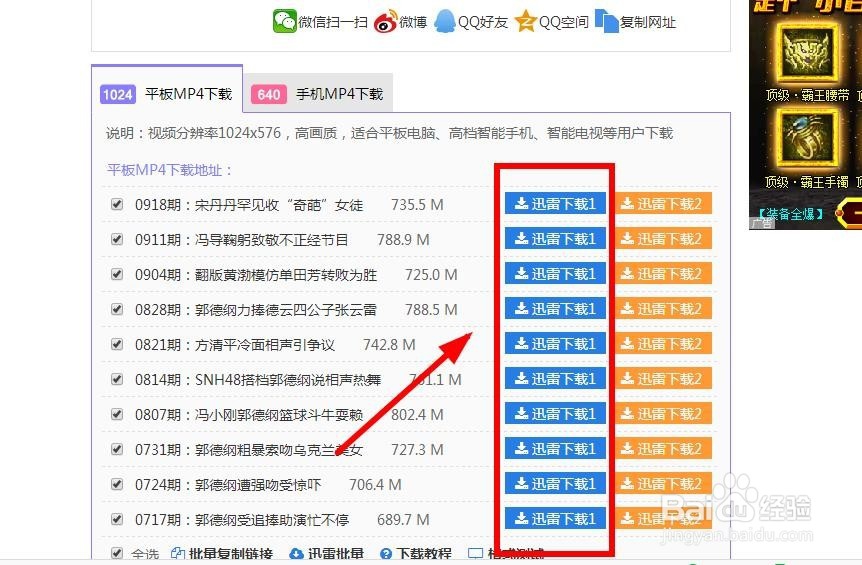862x565 pixels.
Task: Click 迅雷下载1 for the 0821期 row
Action: tap(555, 344)
